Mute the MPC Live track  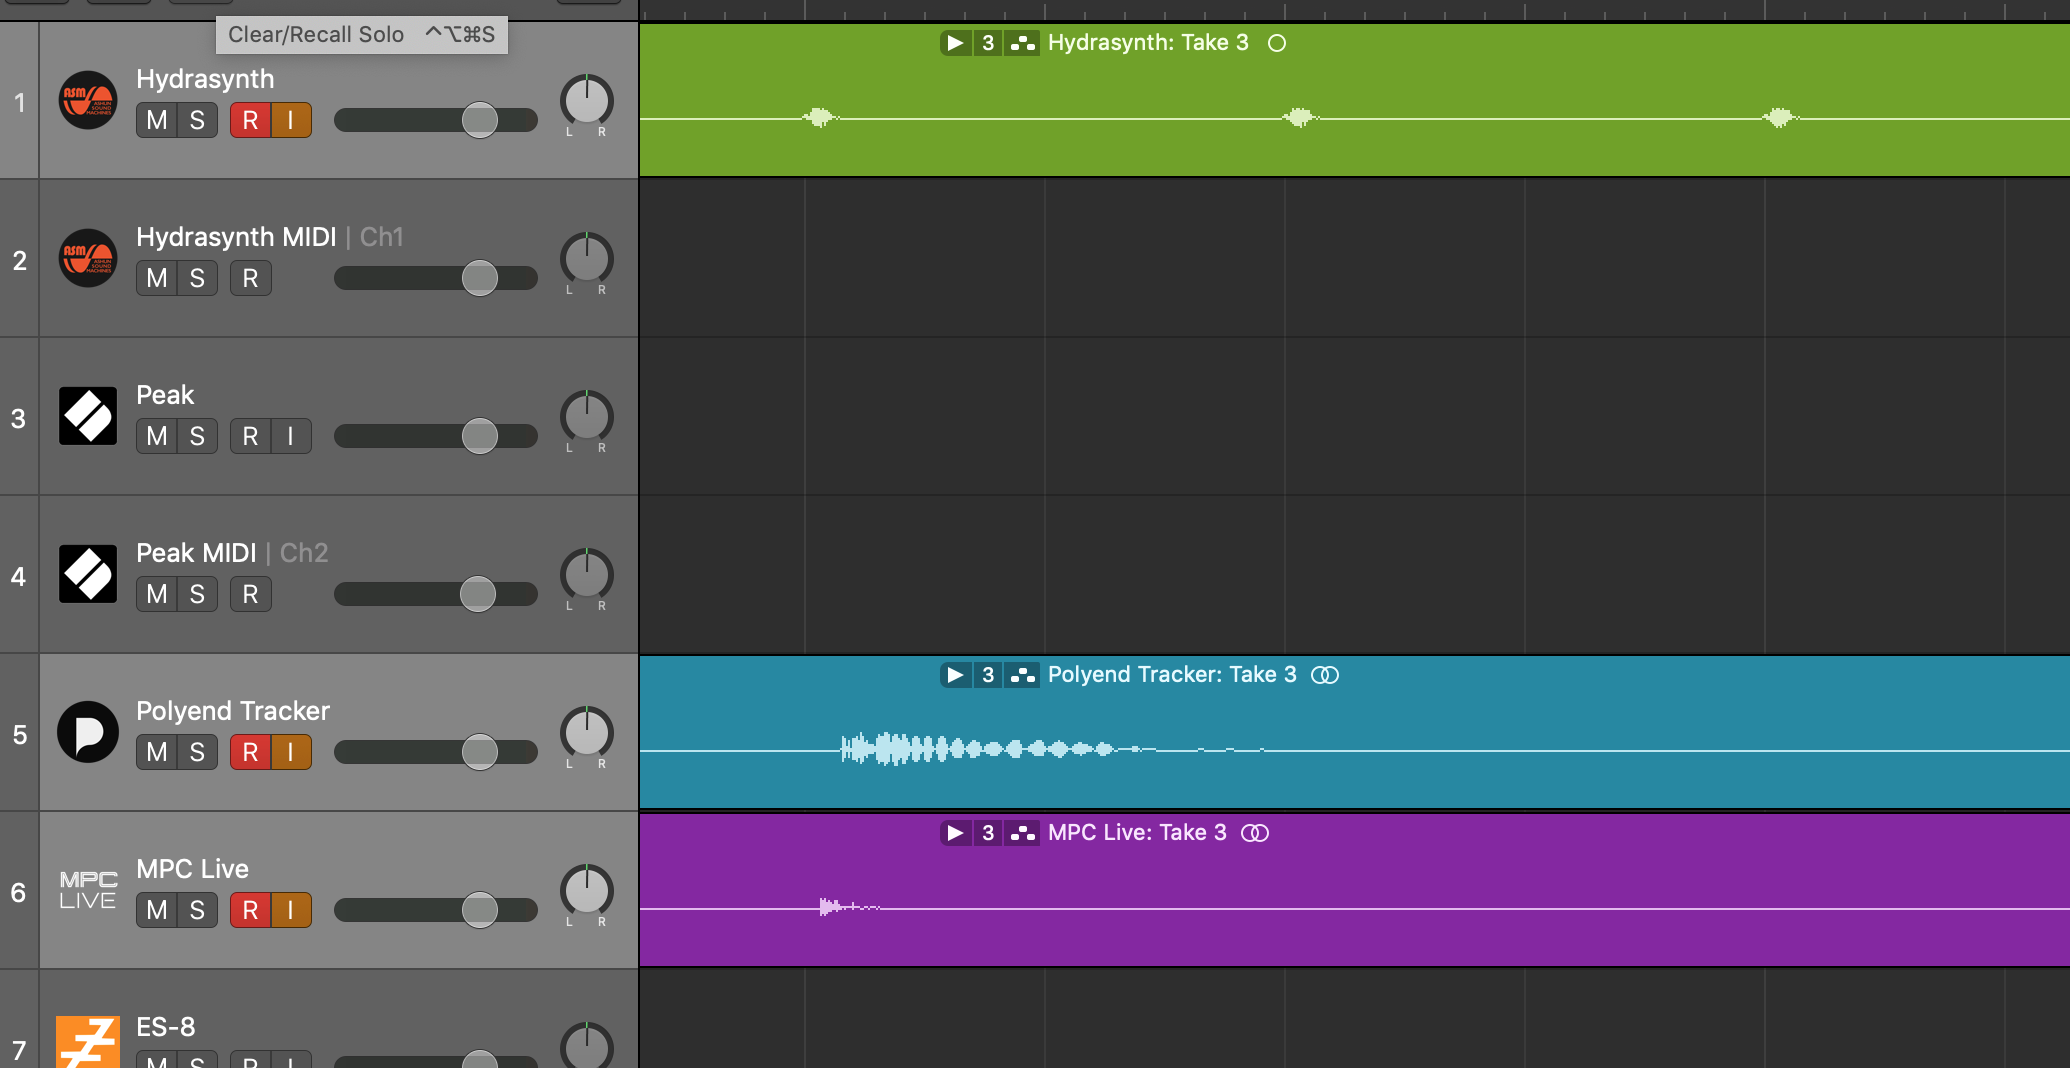click(x=157, y=910)
